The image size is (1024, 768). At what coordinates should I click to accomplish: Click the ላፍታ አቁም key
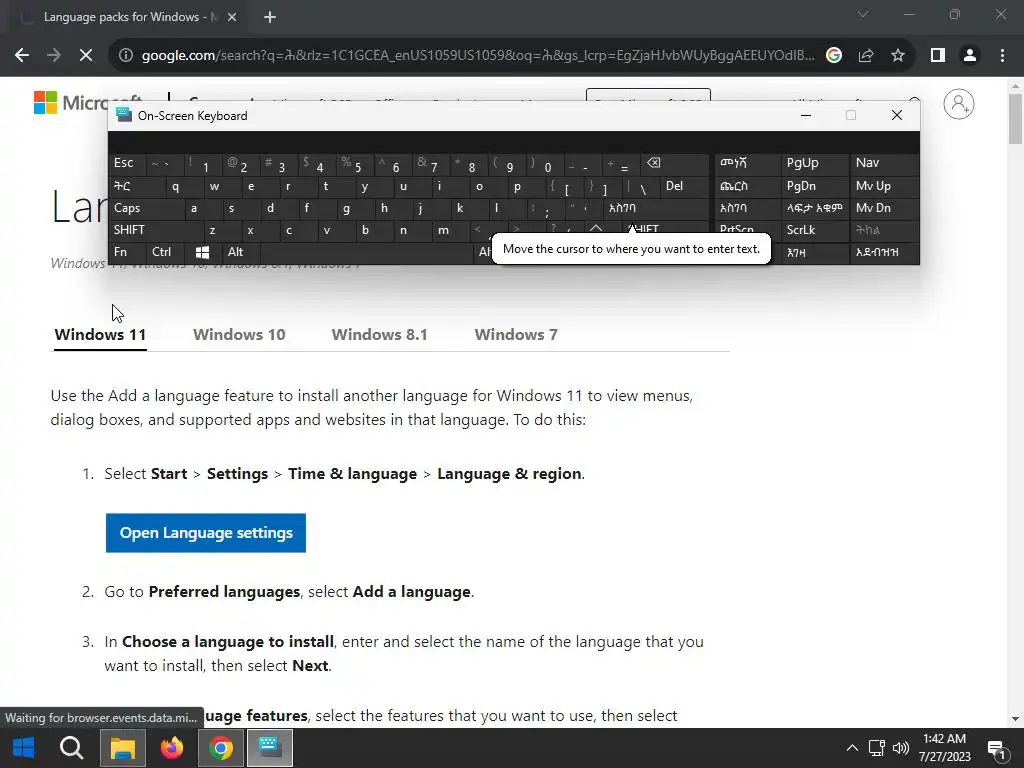pos(814,208)
